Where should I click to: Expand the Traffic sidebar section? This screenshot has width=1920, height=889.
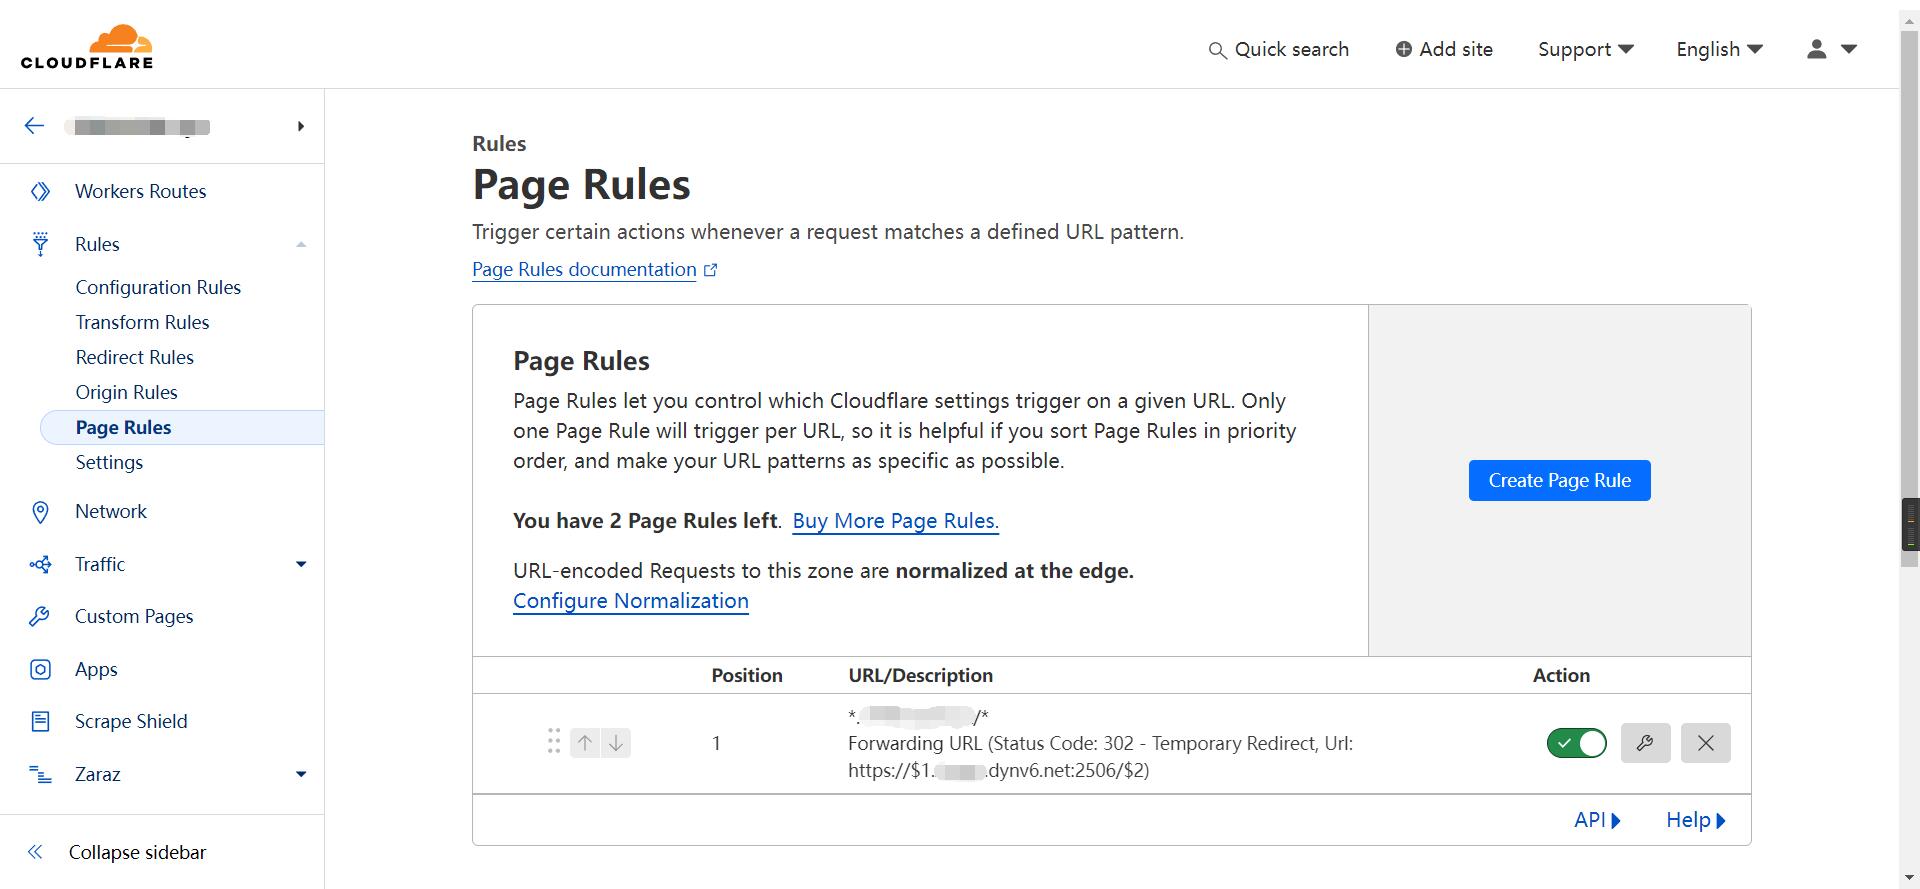[300, 564]
